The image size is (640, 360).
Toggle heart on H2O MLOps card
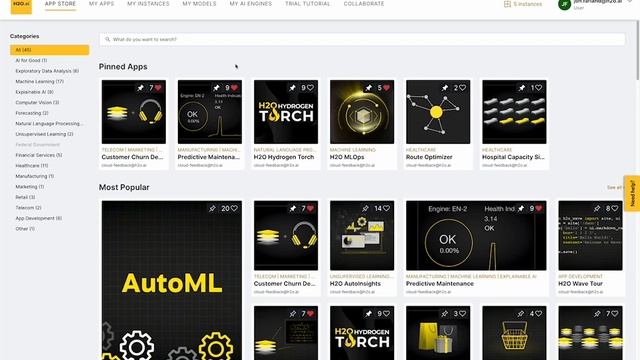(x=387, y=88)
